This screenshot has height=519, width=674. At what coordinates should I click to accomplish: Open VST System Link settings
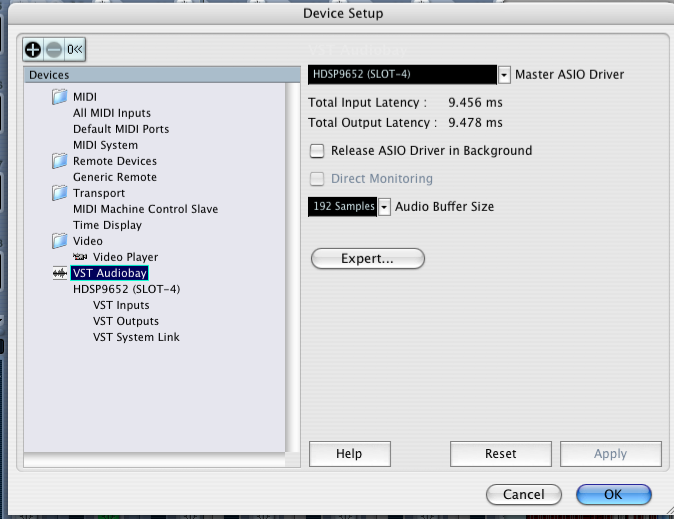click(136, 337)
